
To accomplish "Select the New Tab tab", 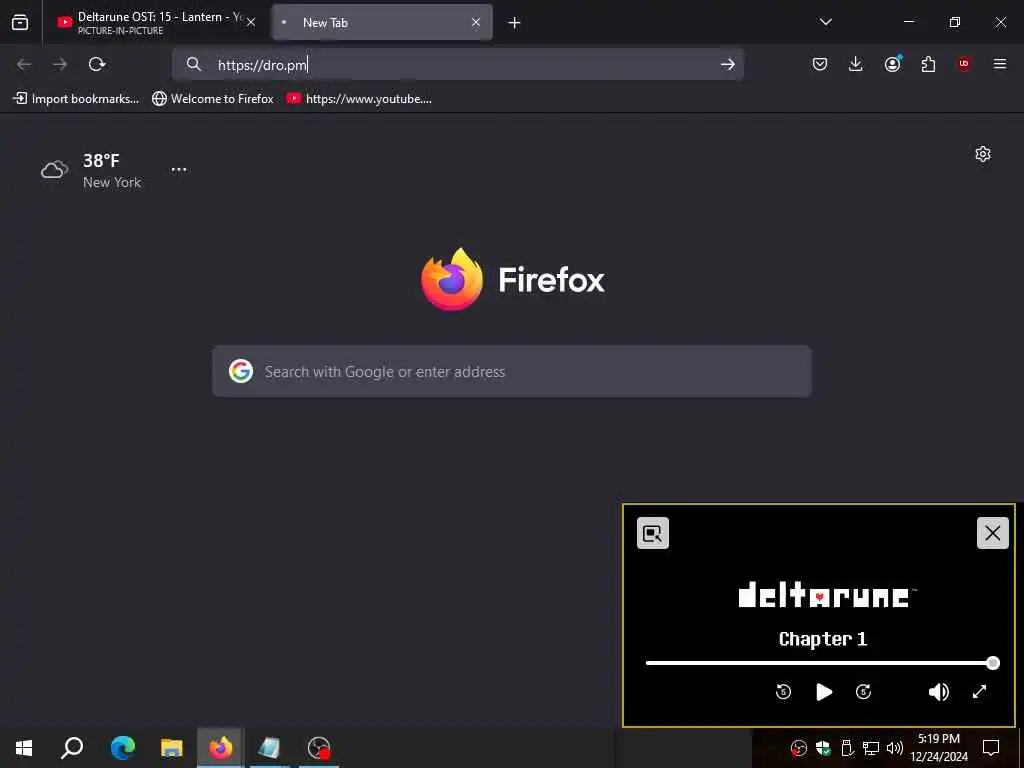I will pyautogui.click(x=381, y=22).
